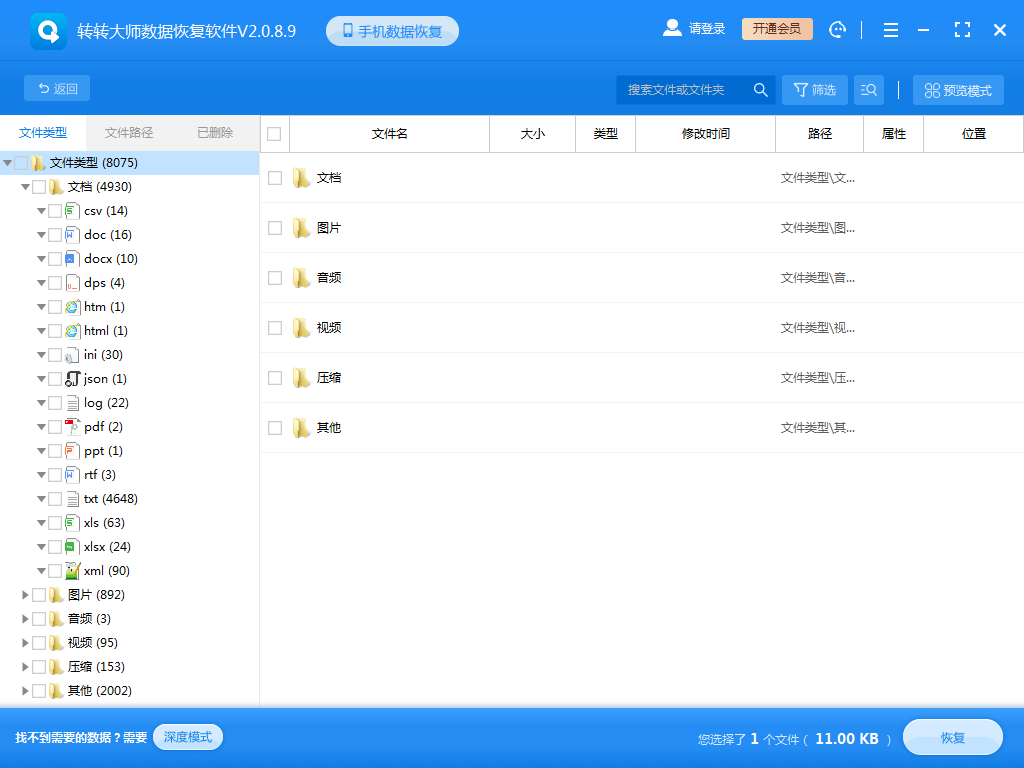Click the 开通会员 membership button
The width and height of the screenshot is (1024, 768).
pos(777,29)
